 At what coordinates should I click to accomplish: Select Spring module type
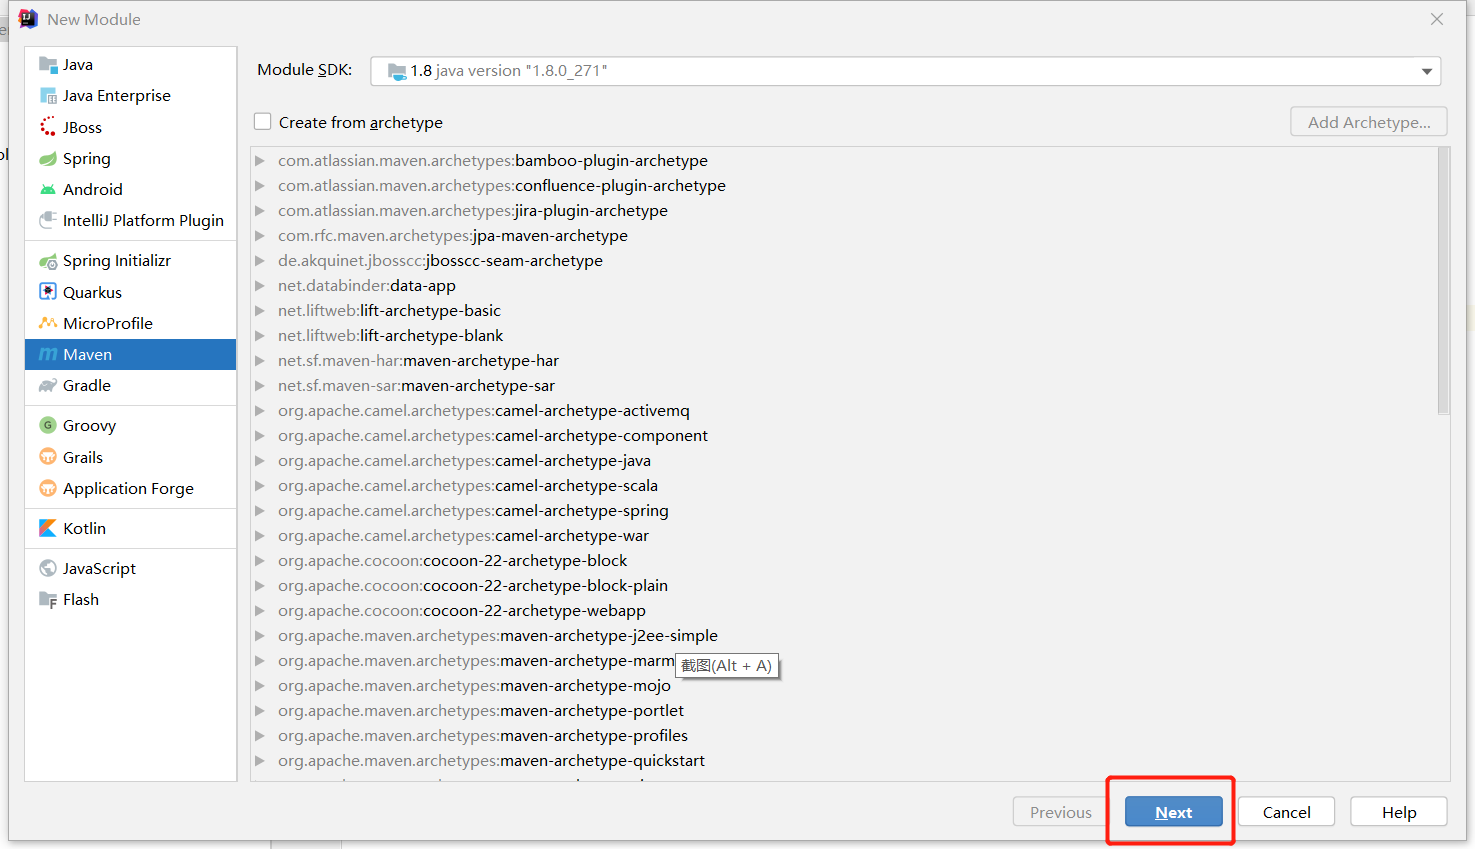[131, 158]
